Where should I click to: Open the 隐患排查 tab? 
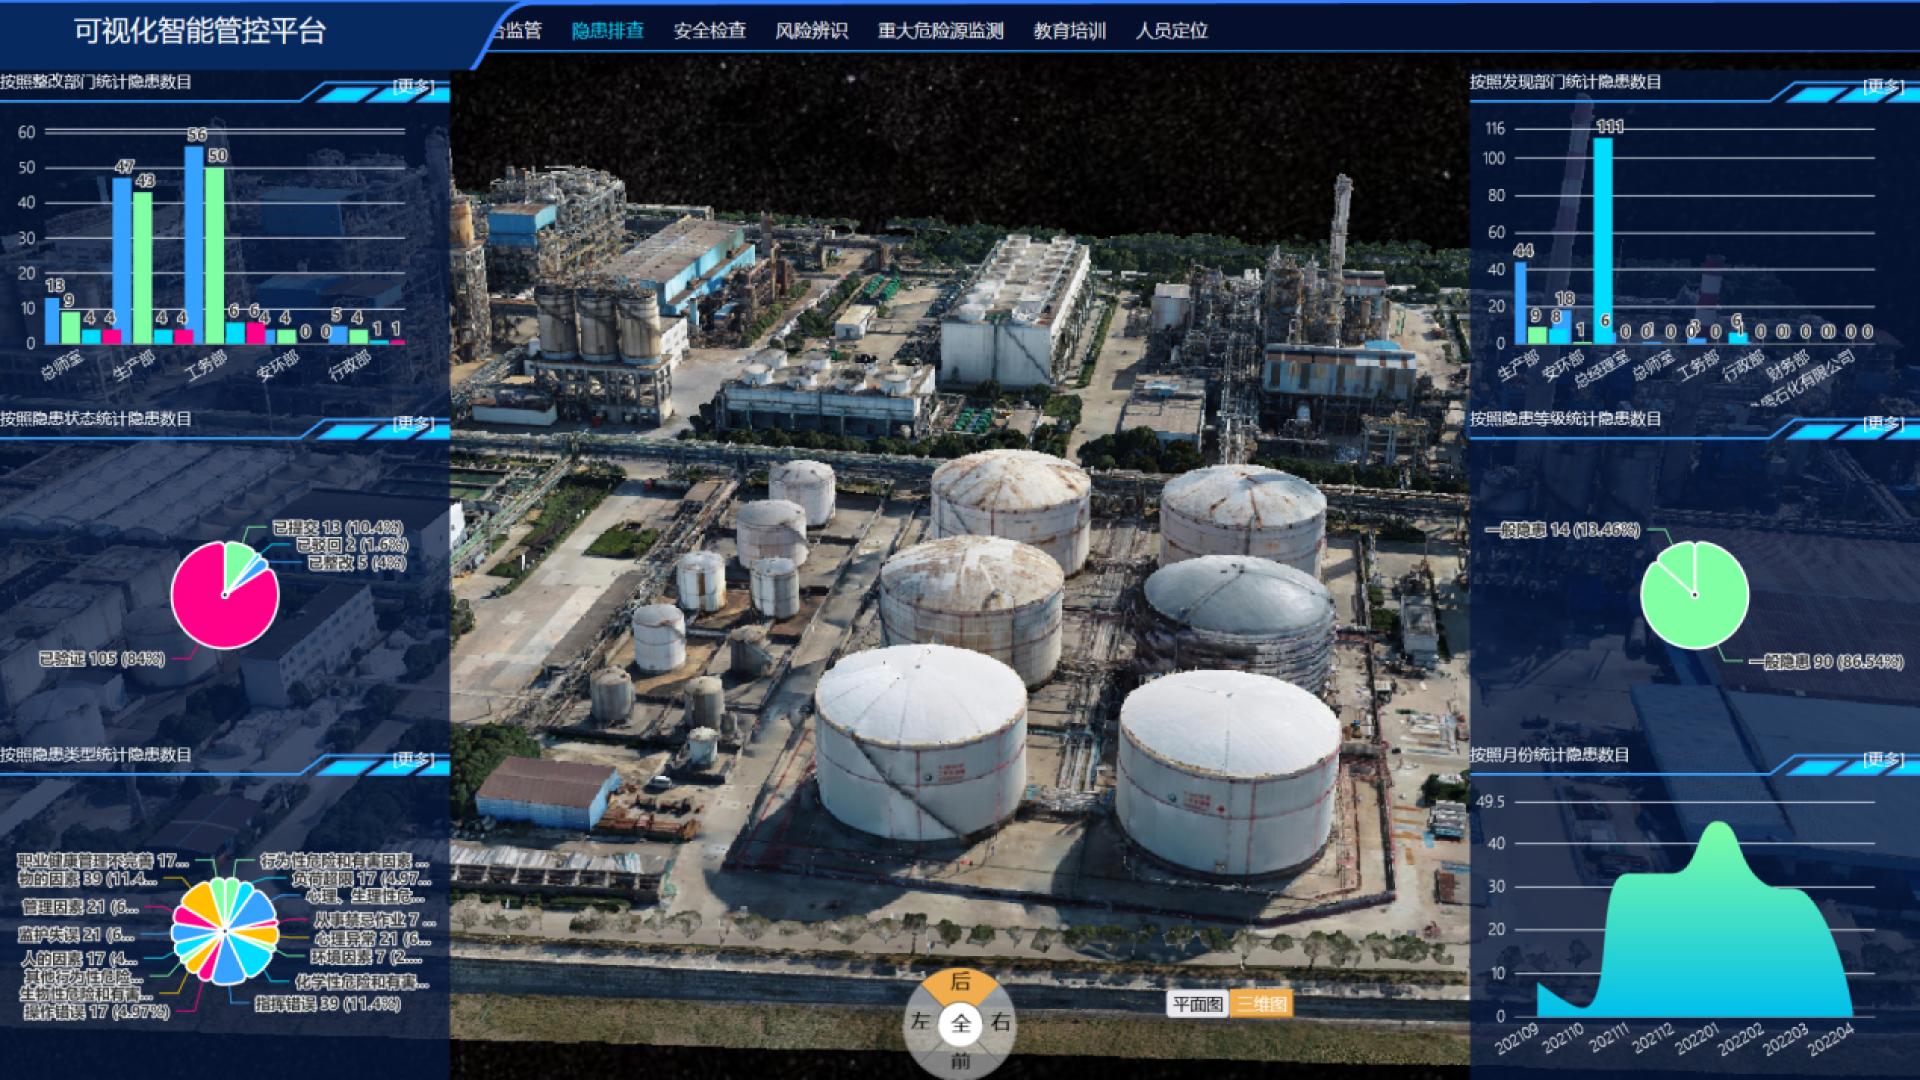click(607, 31)
